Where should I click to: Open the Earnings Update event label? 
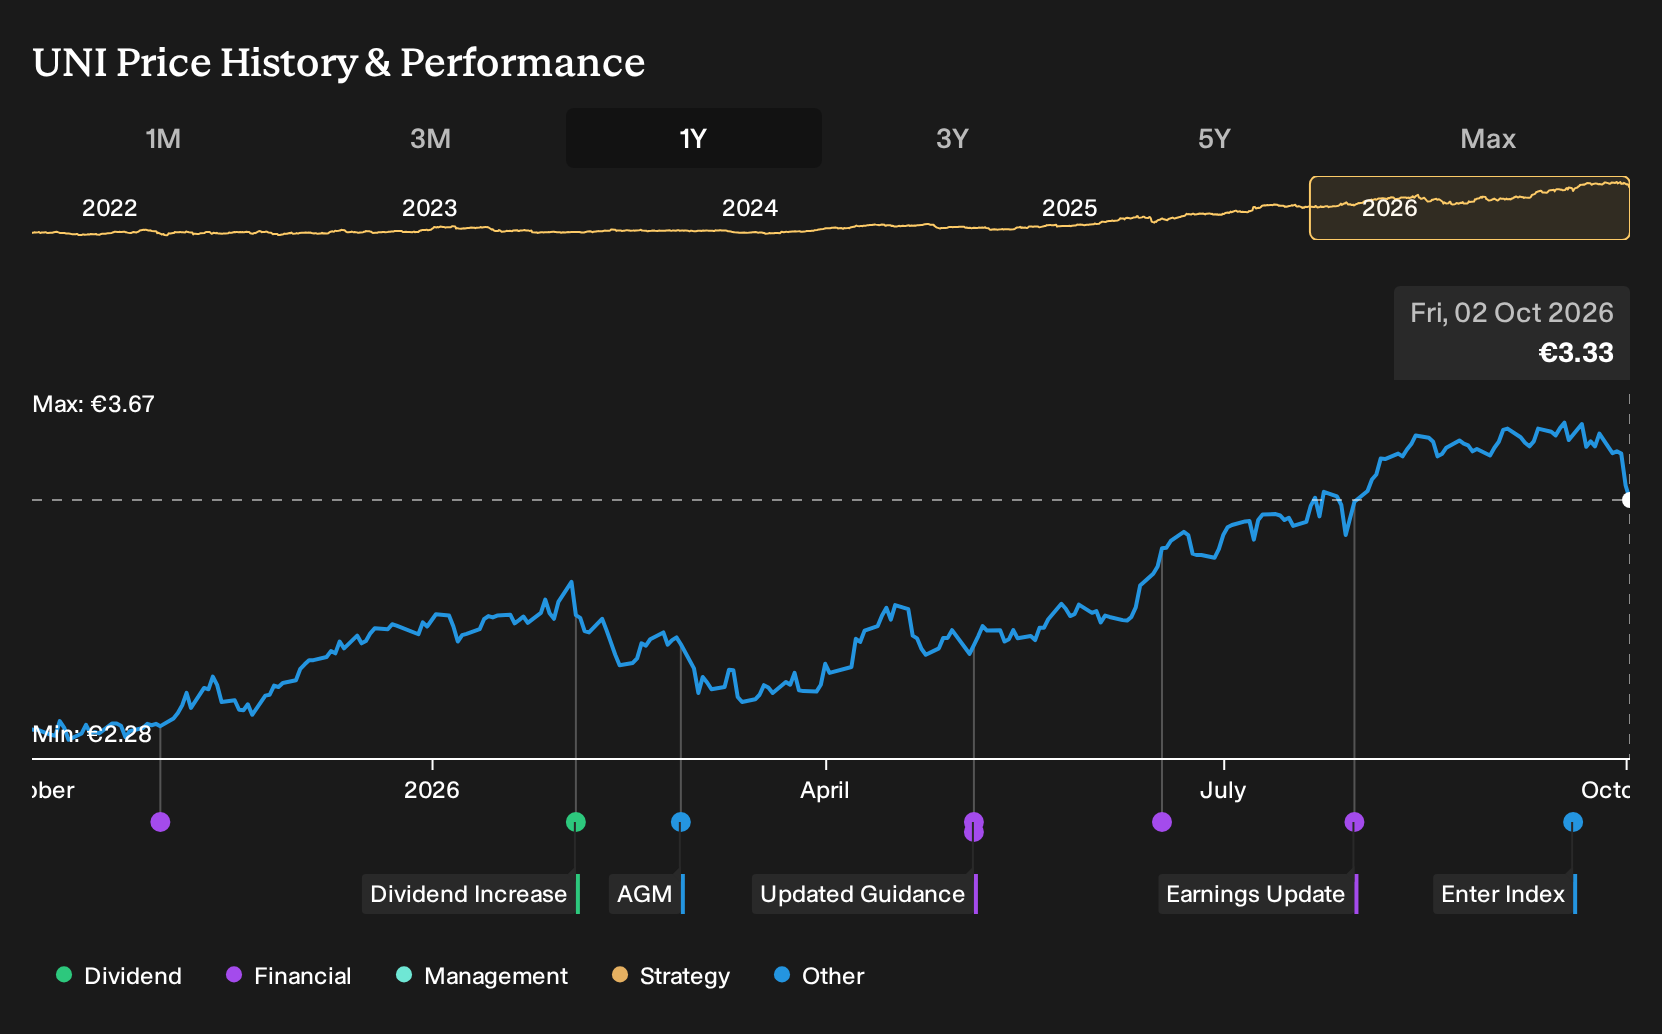(1258, 894)
